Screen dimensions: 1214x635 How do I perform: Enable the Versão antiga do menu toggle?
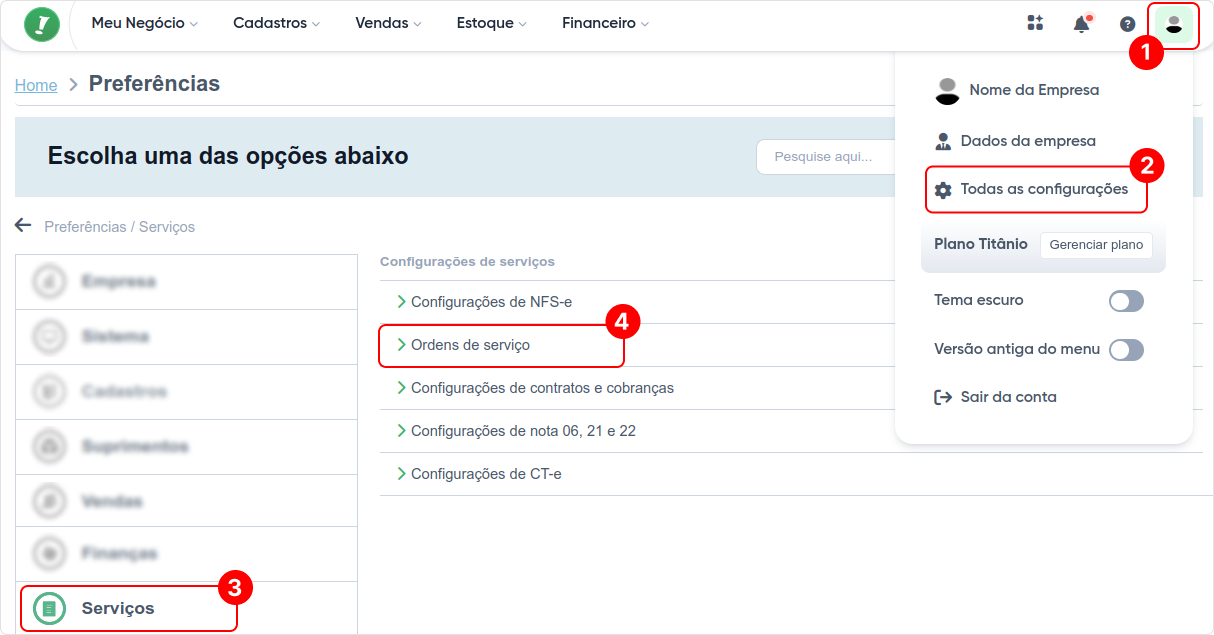[1126, 350]
